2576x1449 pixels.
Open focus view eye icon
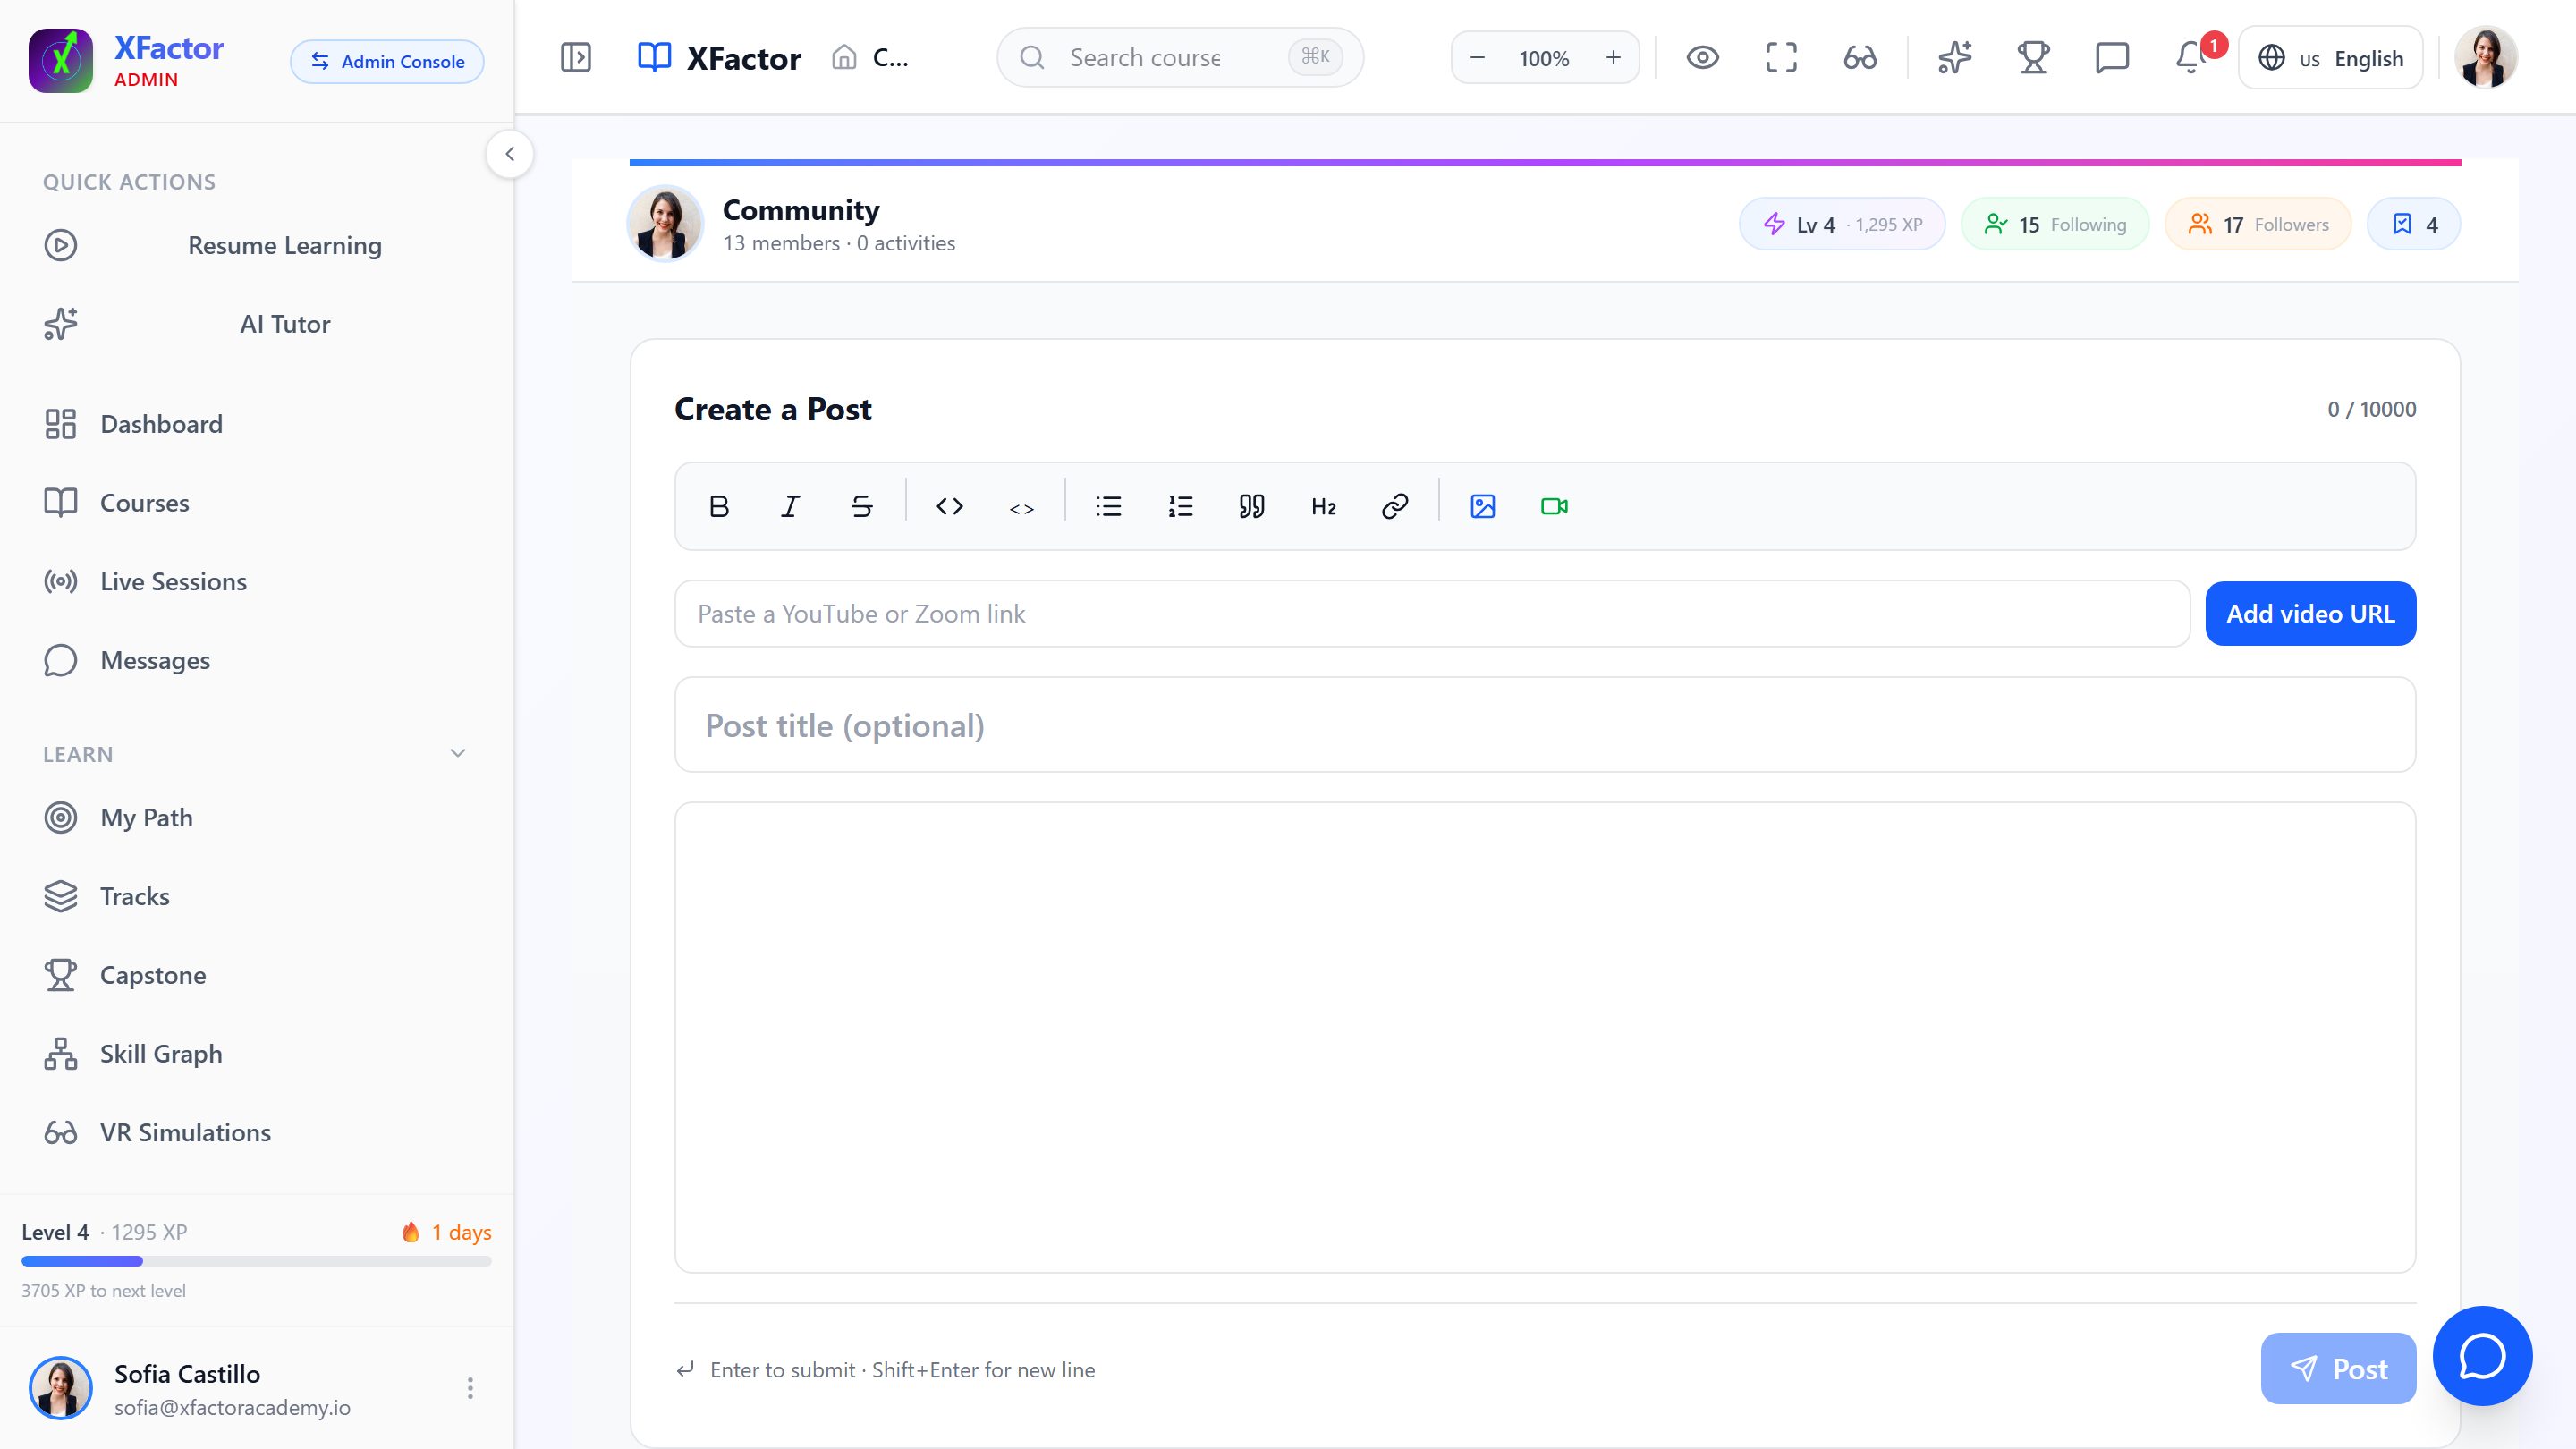[x=1702, y=57]
